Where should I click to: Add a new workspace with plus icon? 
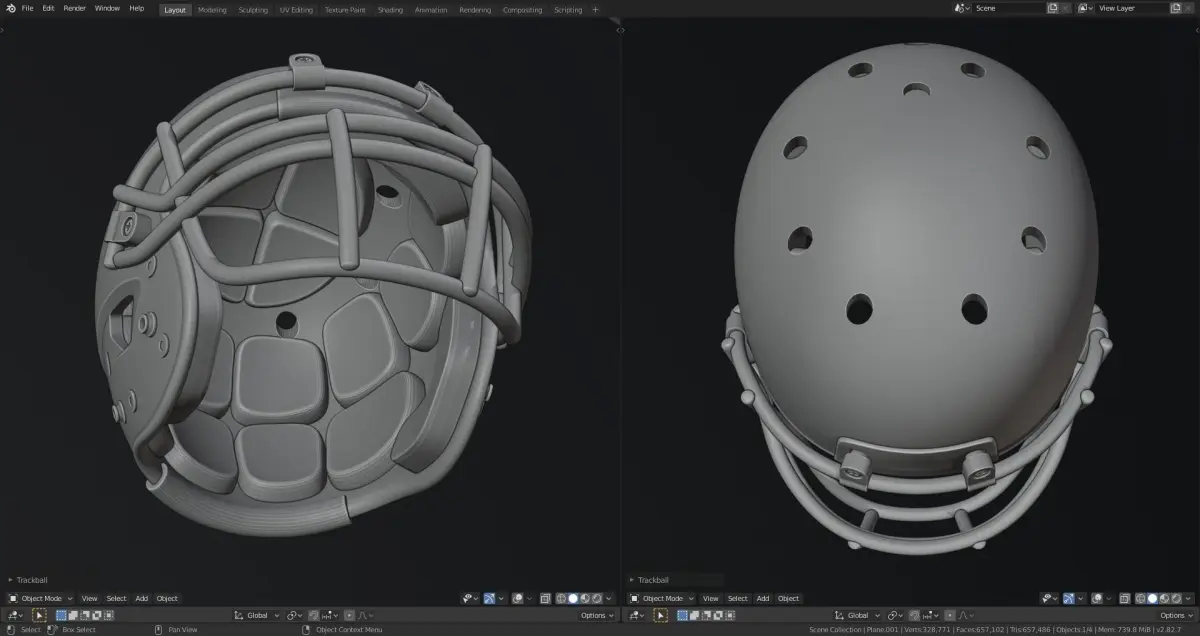click(595, 9)
